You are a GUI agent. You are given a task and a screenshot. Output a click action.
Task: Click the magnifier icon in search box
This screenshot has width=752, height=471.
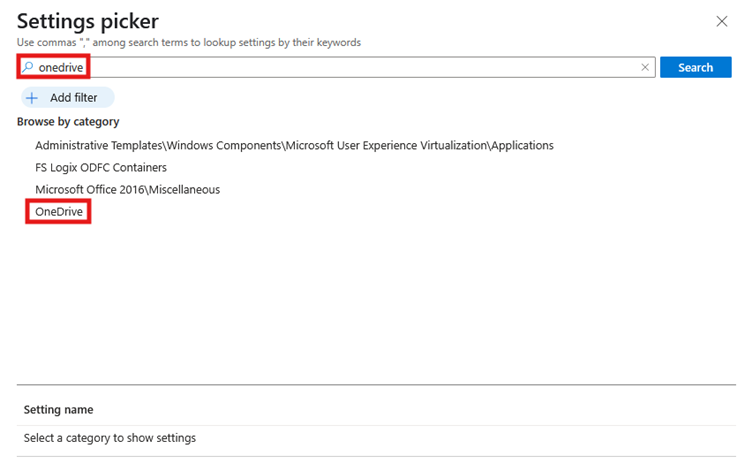pos(28,67)
